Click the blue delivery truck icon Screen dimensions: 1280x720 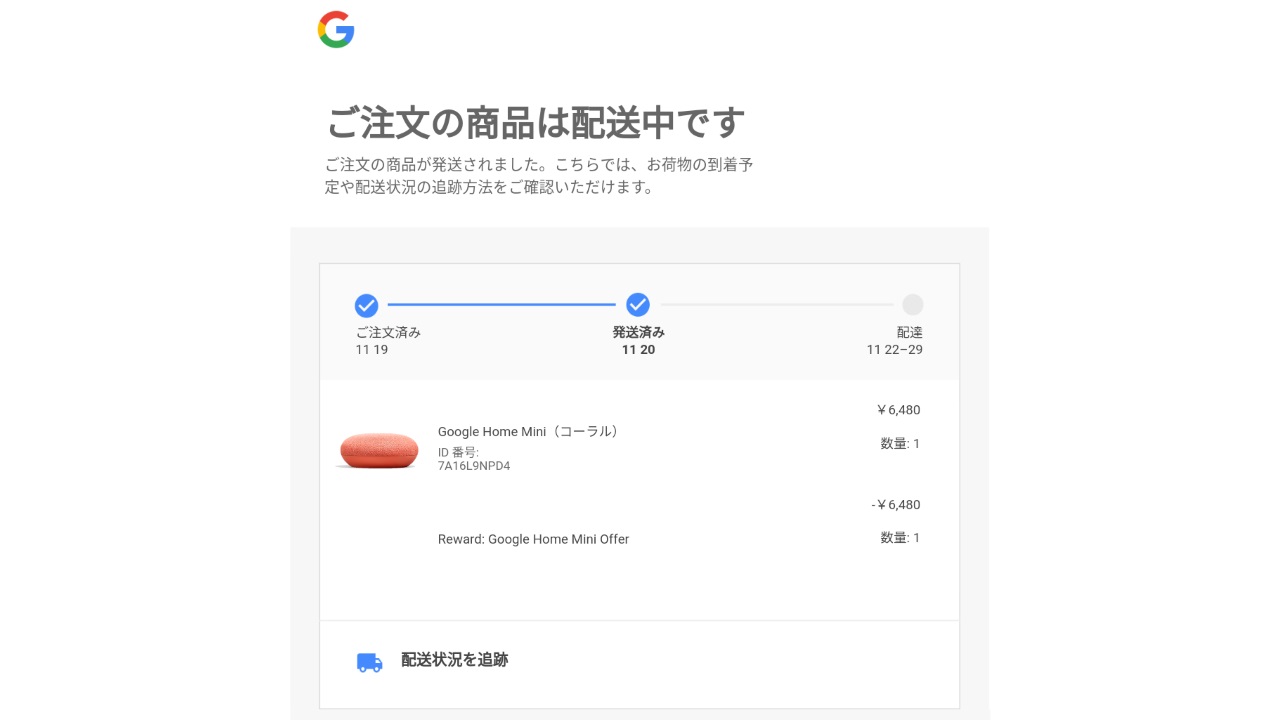(x=369, y=662)
